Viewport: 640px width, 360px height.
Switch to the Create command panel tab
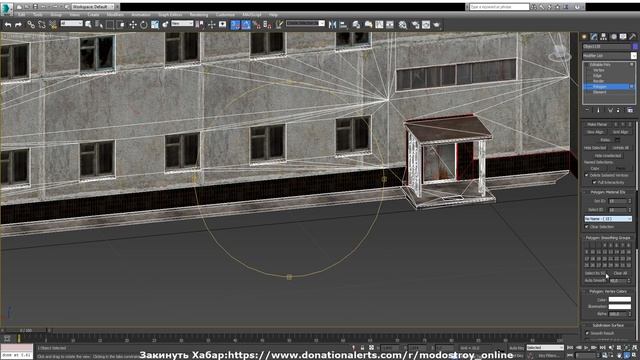584,37
